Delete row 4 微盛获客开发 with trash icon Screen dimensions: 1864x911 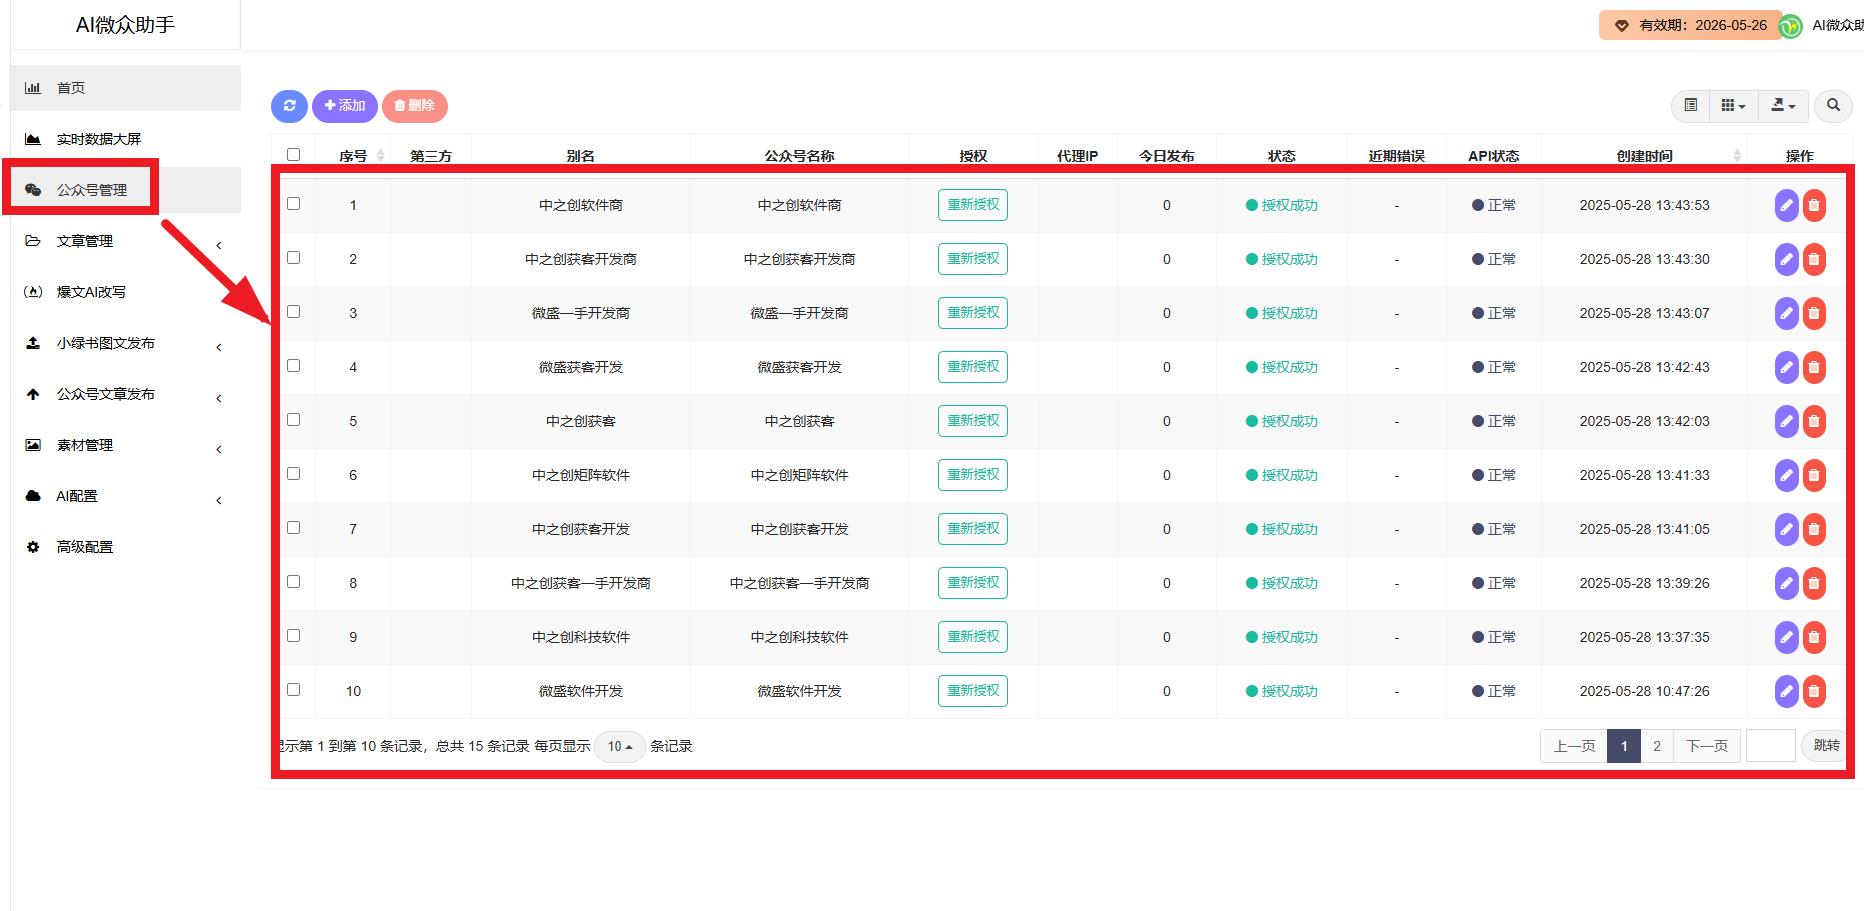[x=1814, y=367]
